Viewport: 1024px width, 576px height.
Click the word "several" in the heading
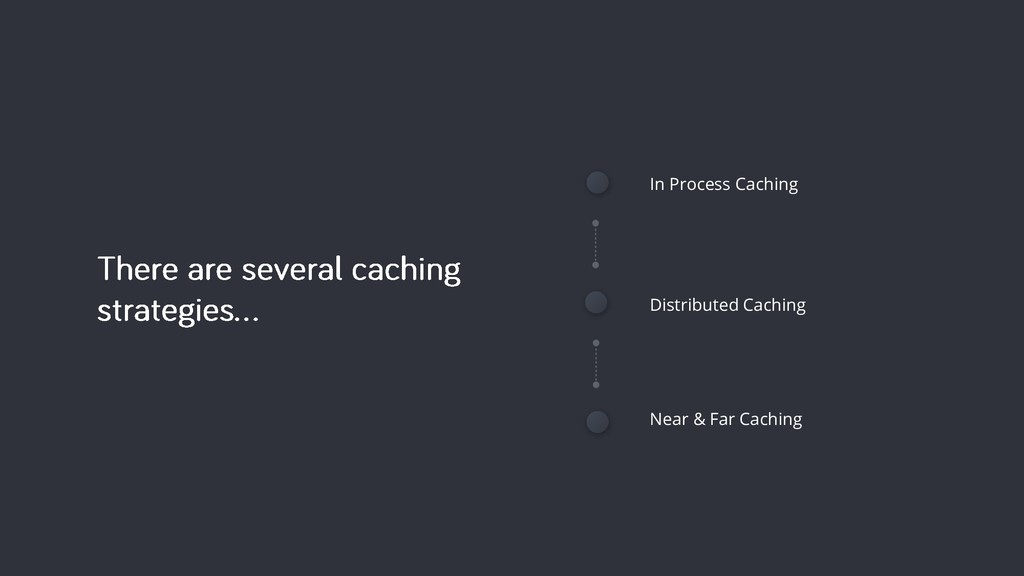tap(292, 269)
